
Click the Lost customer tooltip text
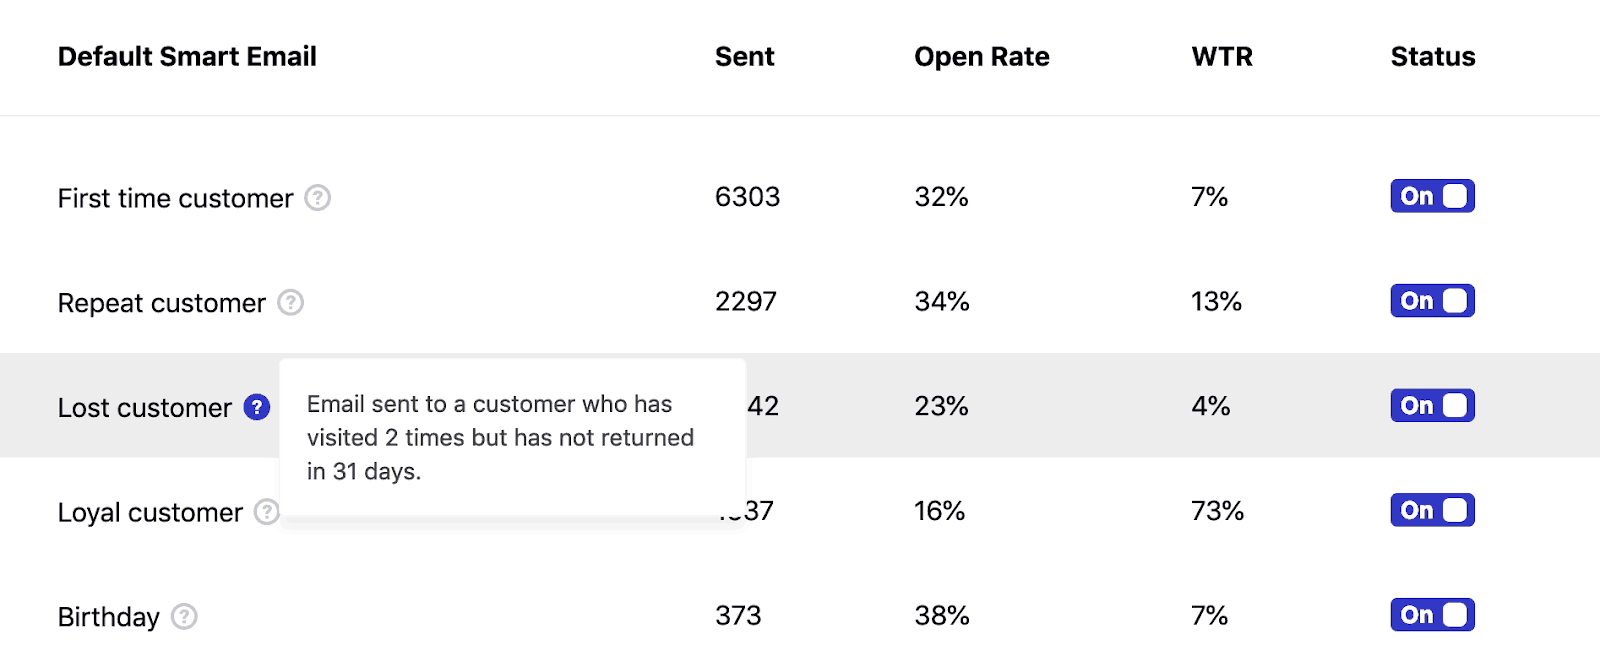(x=500, y=438)
